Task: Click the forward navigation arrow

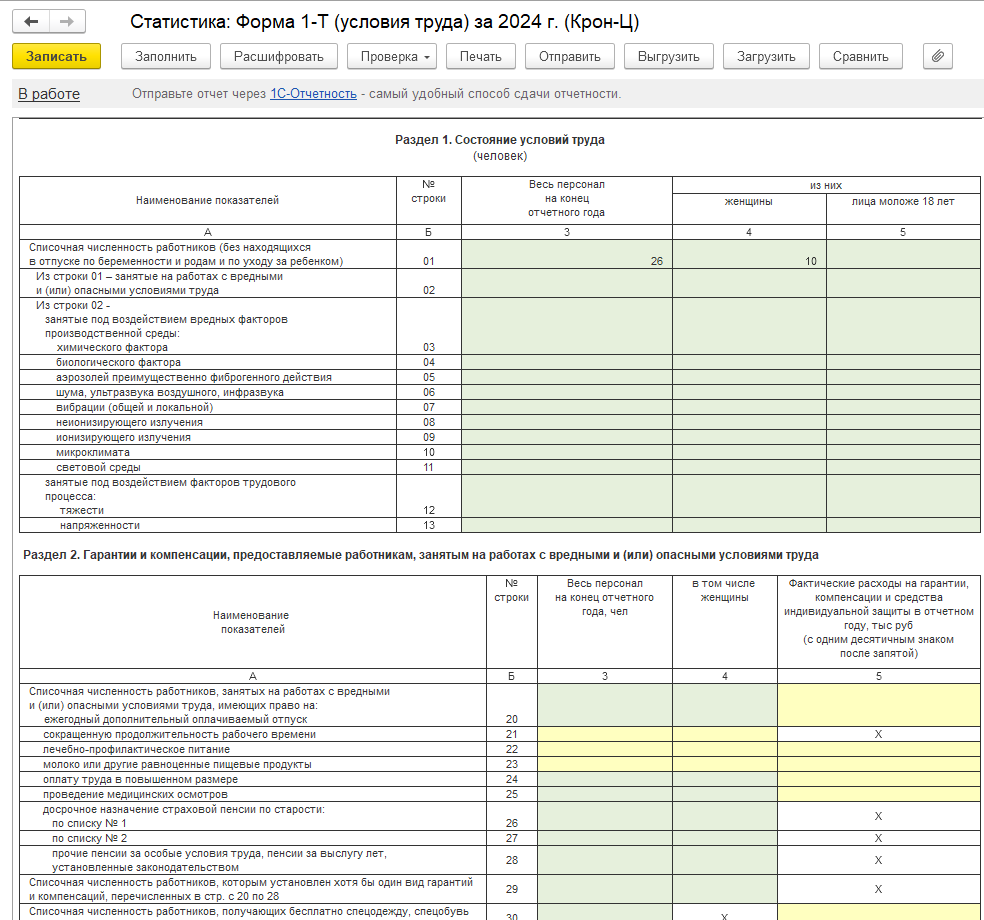Action: tap(66, 22)
